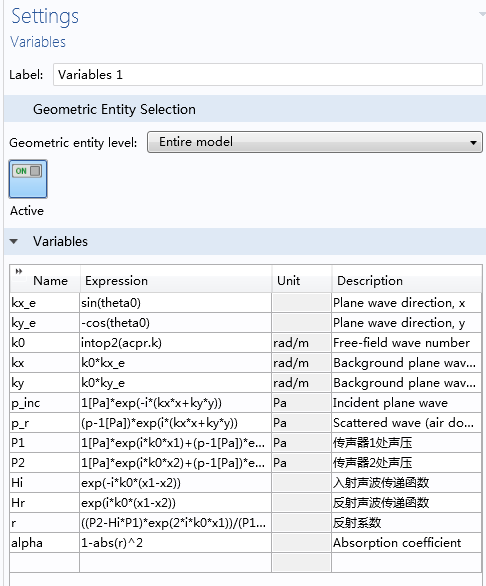This screenshot has width=486, height=586.
Task: Select the k0 expression intop2(acpr.k)
Action: (x=176, y=343)
